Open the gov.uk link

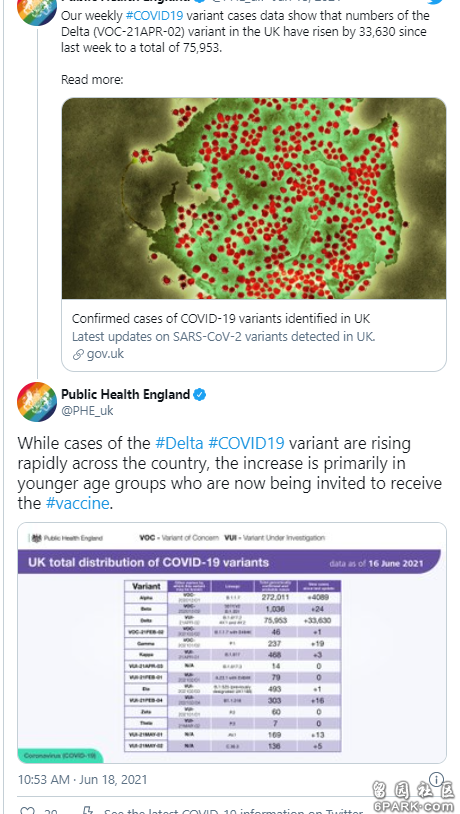pos(105,355)
